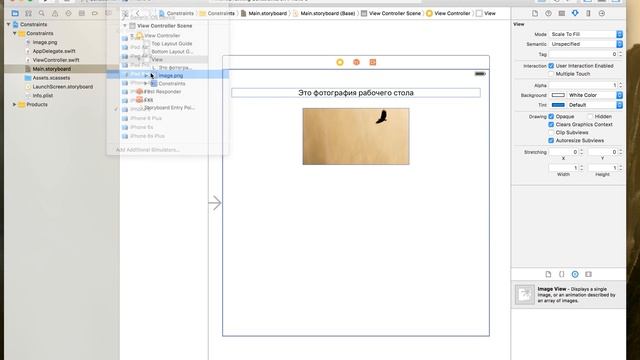Click the Stretching Height field
640x360 pixels.
pos(603,168)
